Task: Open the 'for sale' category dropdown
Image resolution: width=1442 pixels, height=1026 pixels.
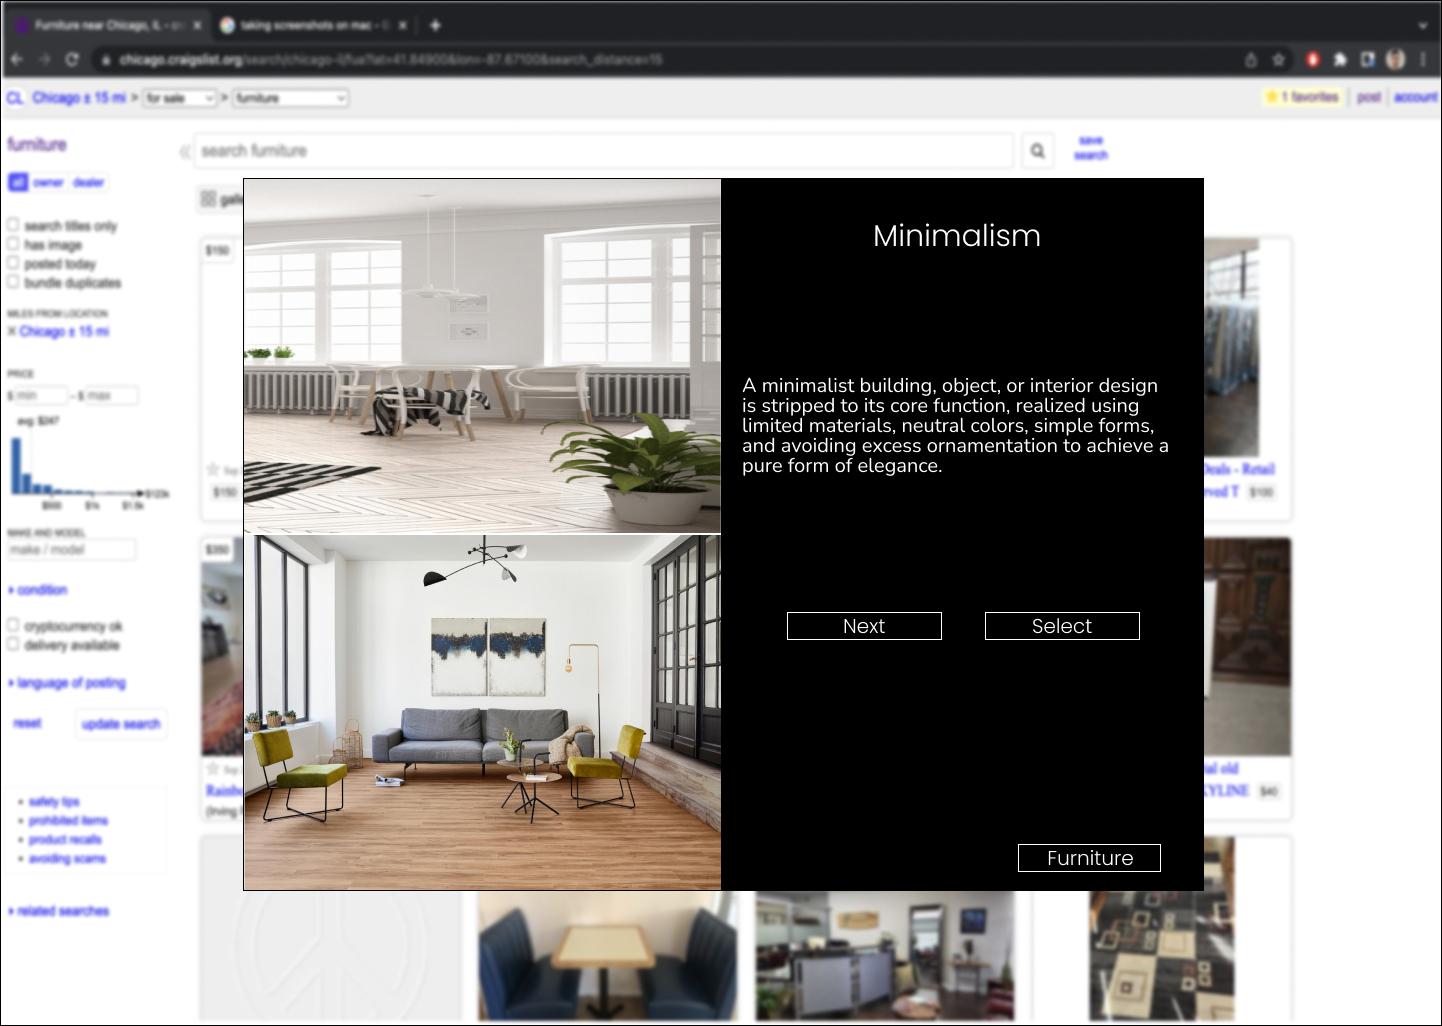Action: 180,98
